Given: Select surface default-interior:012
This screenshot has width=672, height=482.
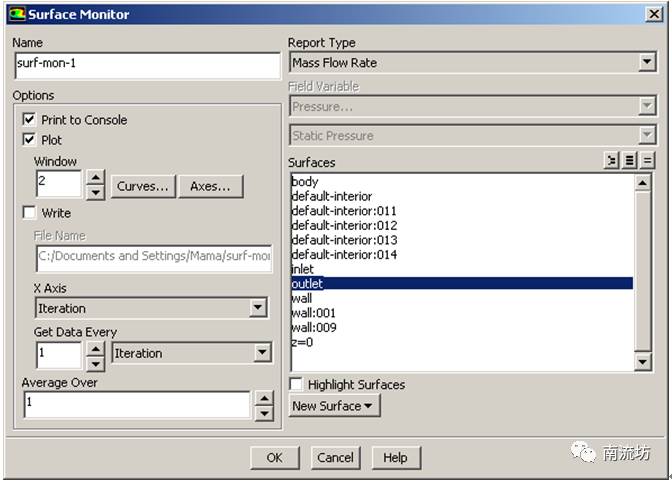Looking at the screenshot, I should tap(462, 225).
